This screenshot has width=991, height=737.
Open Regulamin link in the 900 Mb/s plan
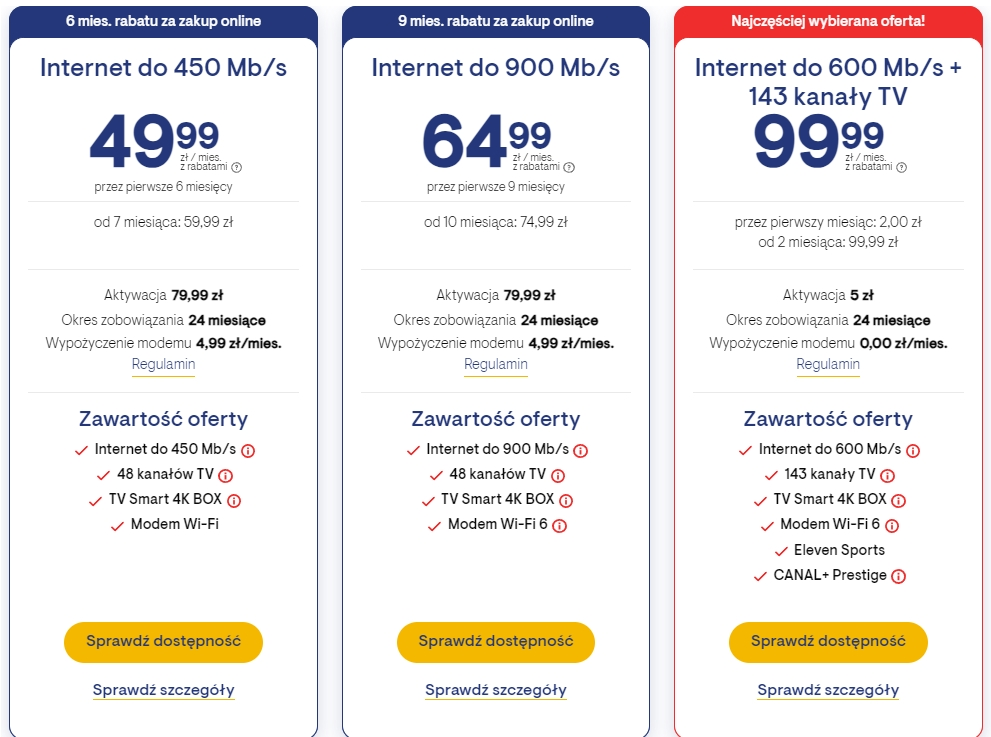495,365
